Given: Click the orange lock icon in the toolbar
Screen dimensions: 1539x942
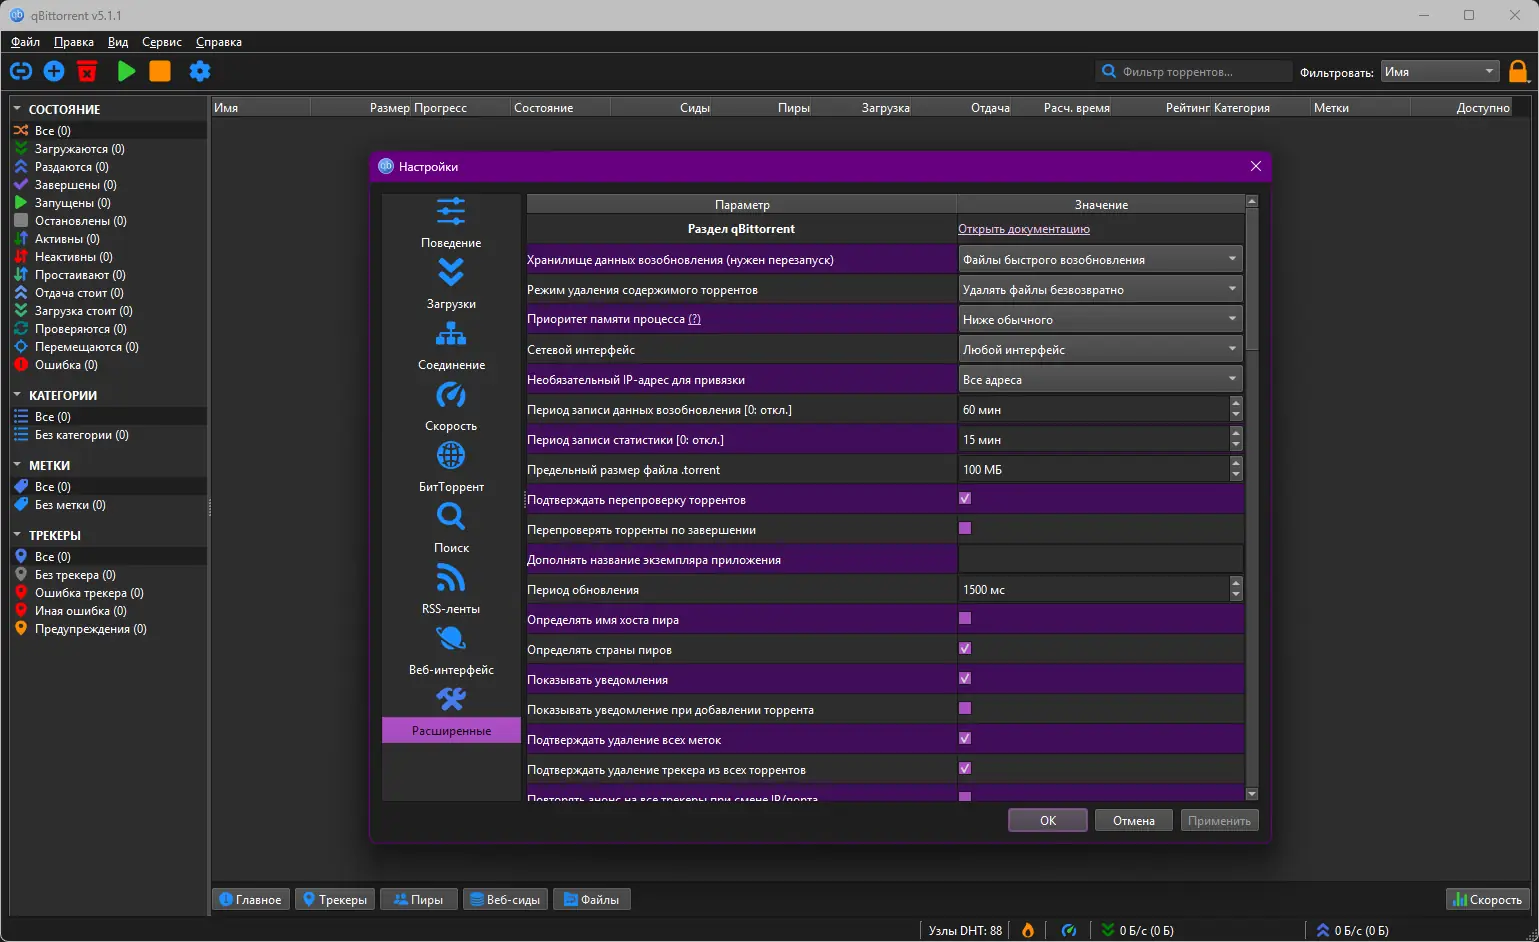Looking at the screenshot, I should click(x=1518, y=71).
